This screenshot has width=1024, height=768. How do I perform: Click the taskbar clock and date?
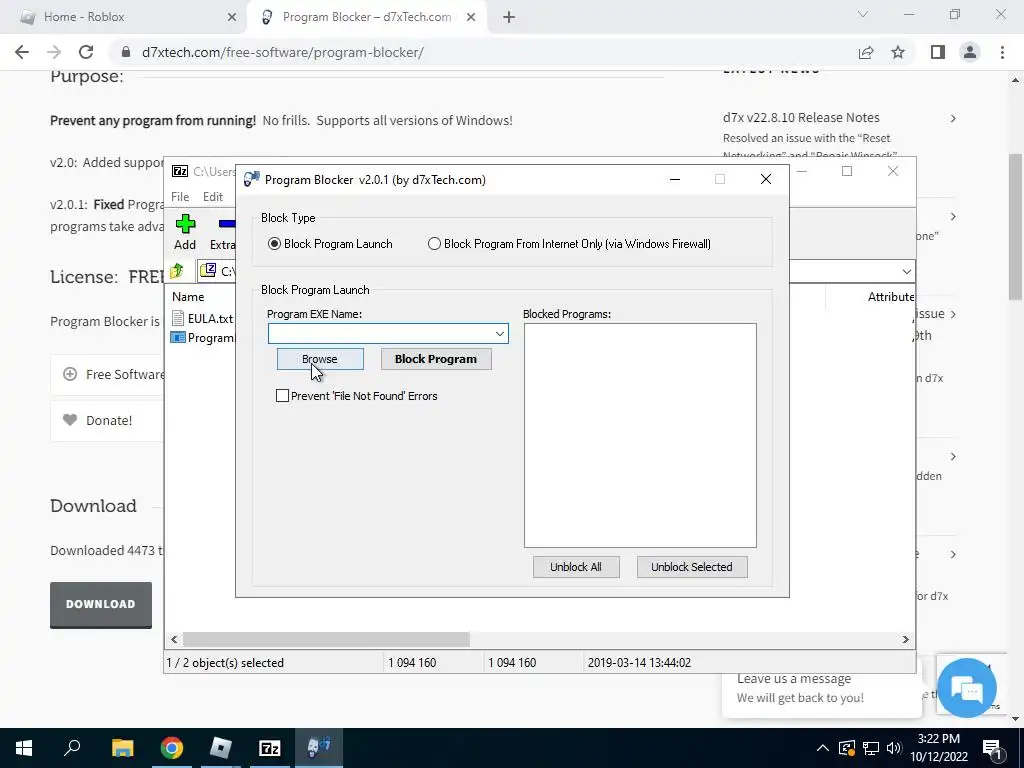[939, 748]
